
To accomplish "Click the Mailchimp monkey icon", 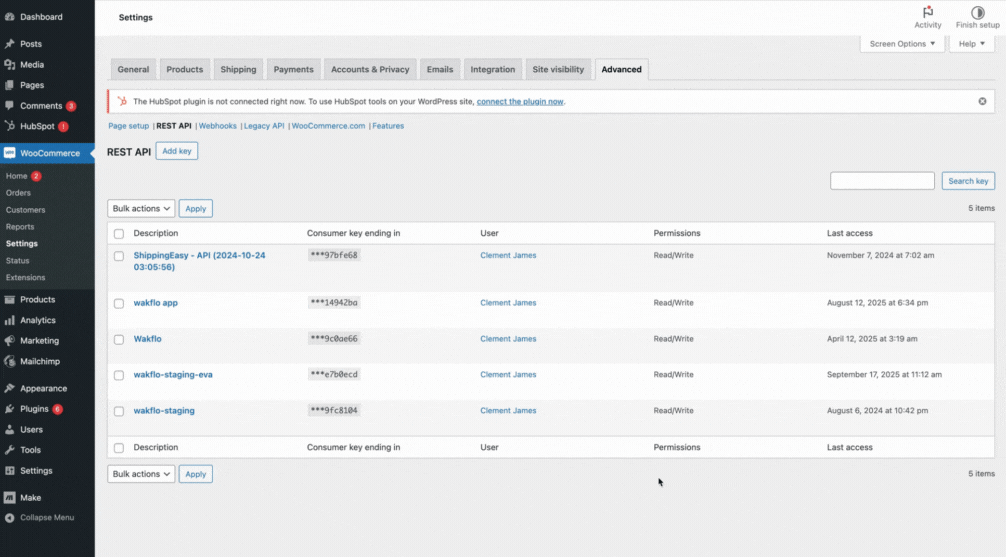I will [10, 361].
